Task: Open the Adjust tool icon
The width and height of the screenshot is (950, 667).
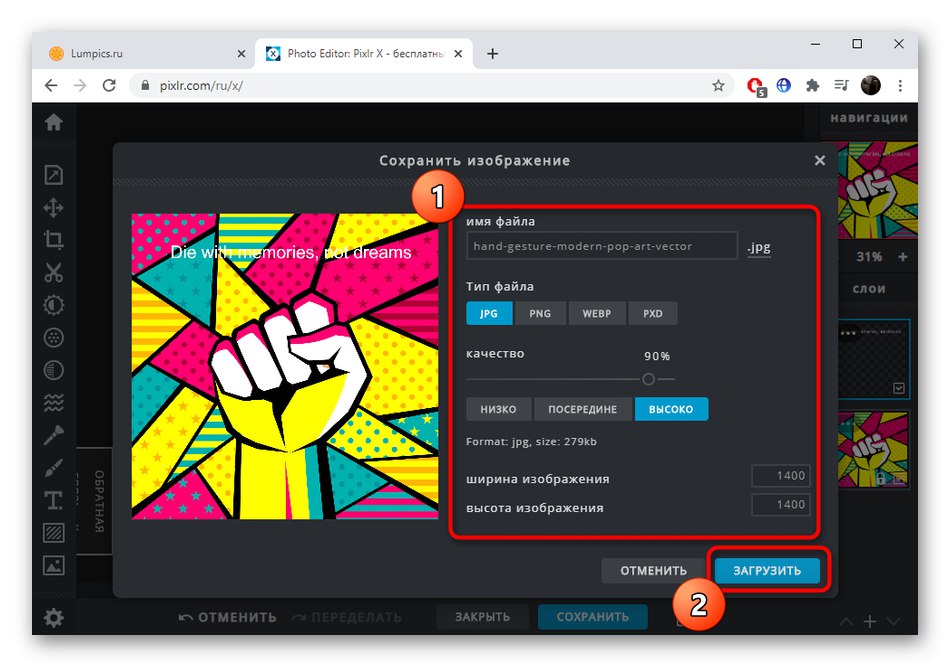Action: click(53, 305)
